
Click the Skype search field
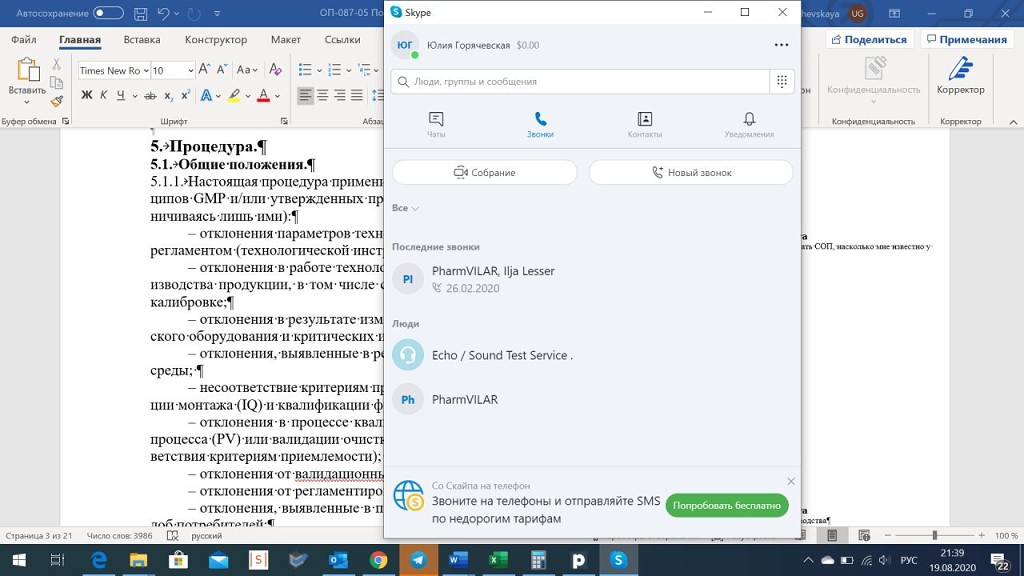[x=580, y=82]
